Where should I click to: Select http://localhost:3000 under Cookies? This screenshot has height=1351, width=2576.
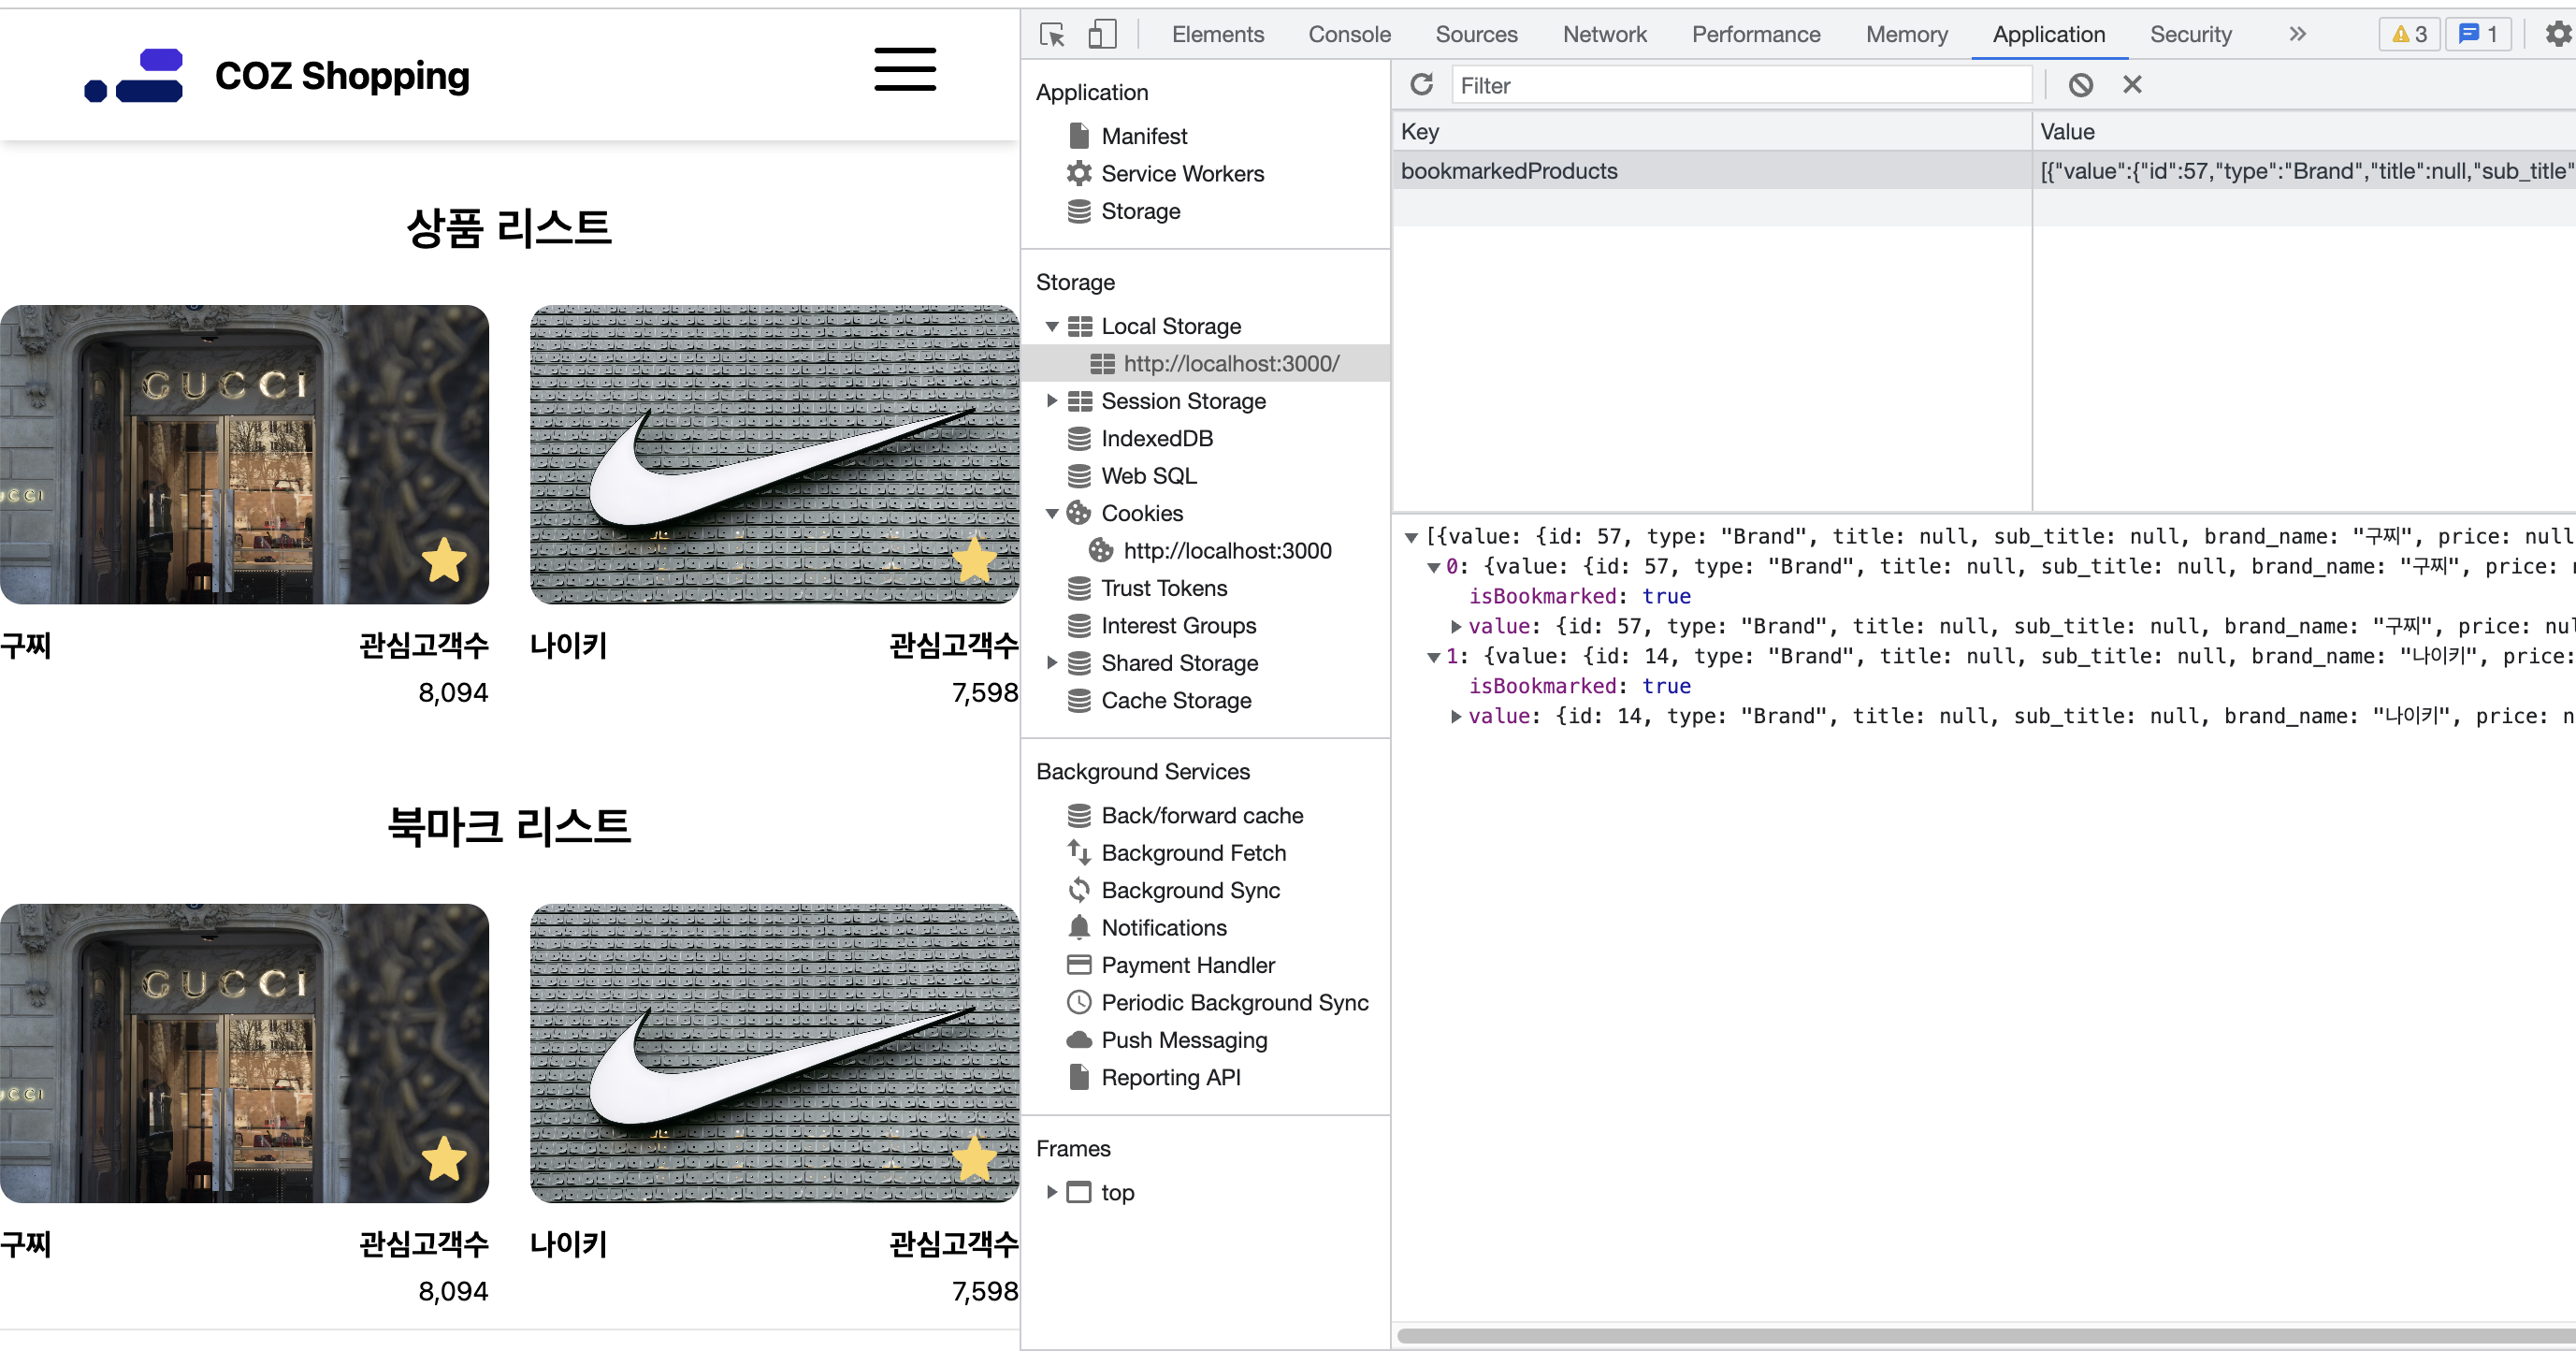(1226, 551)
